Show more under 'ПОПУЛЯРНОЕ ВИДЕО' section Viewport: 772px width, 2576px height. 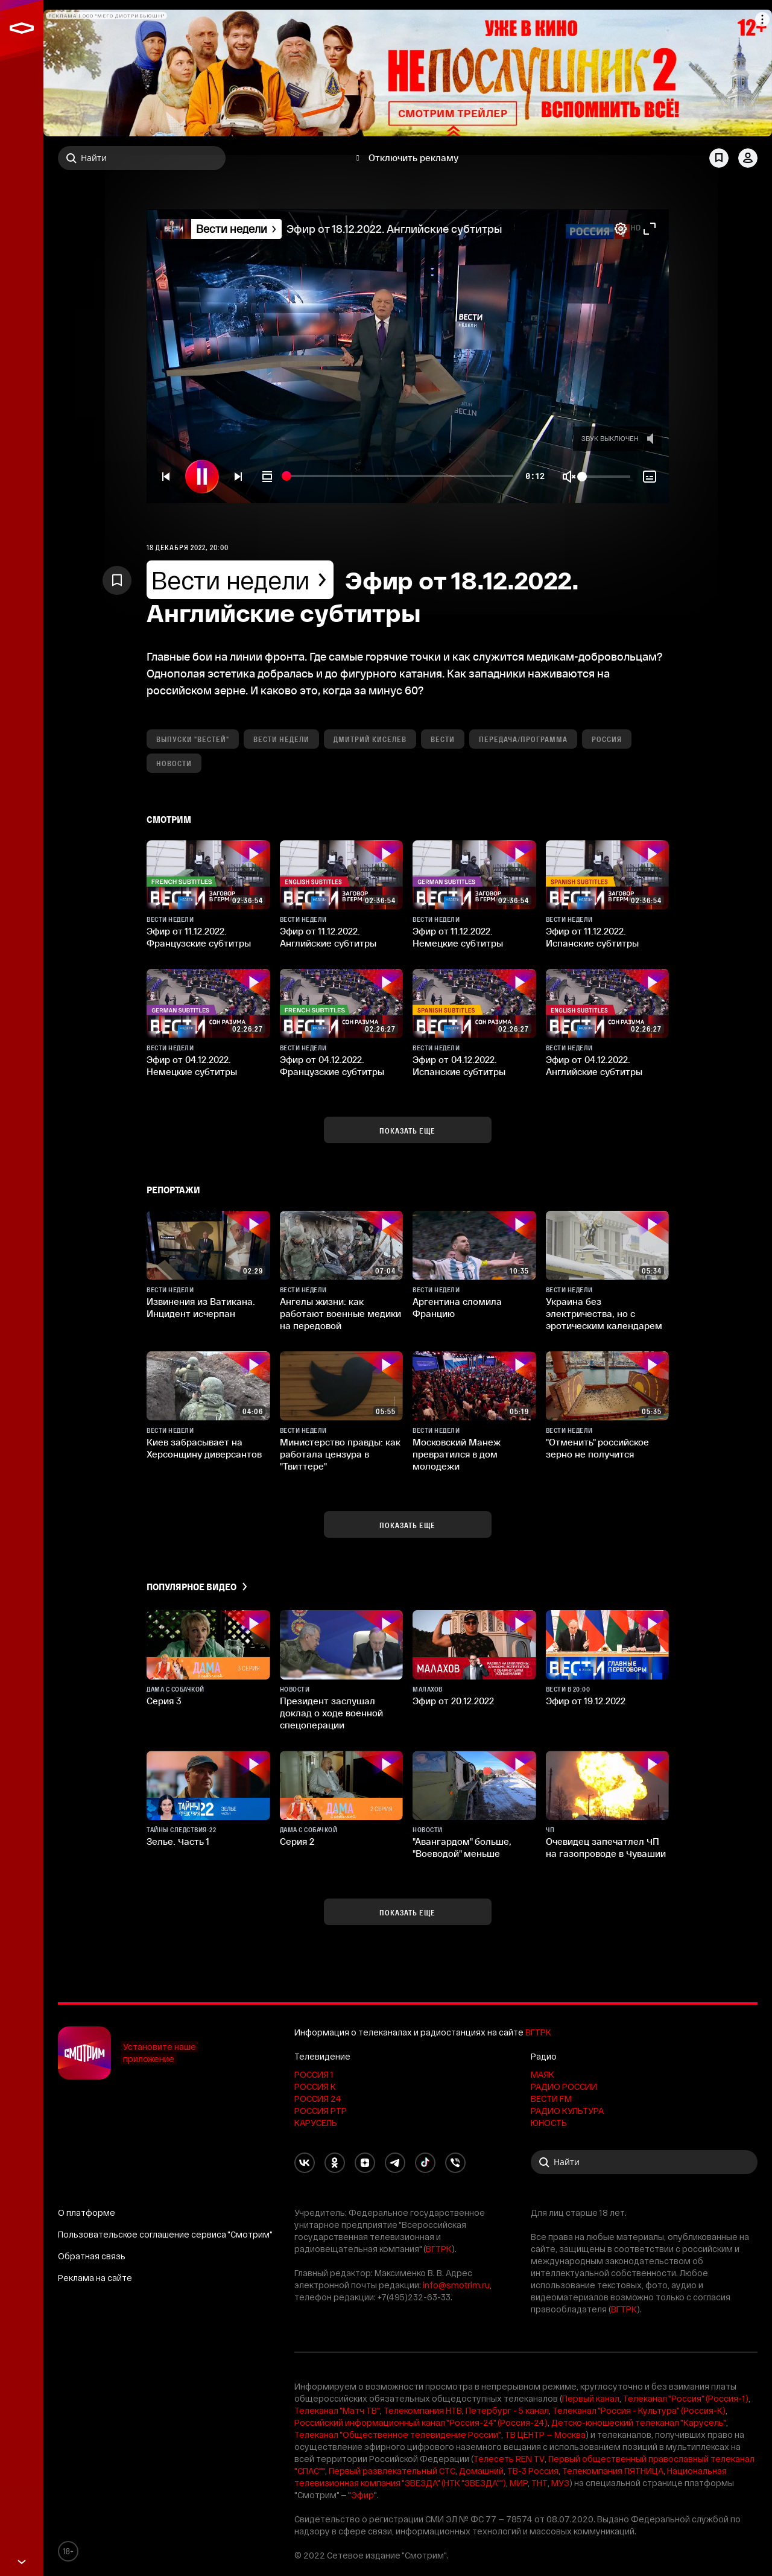[407, 1912]
